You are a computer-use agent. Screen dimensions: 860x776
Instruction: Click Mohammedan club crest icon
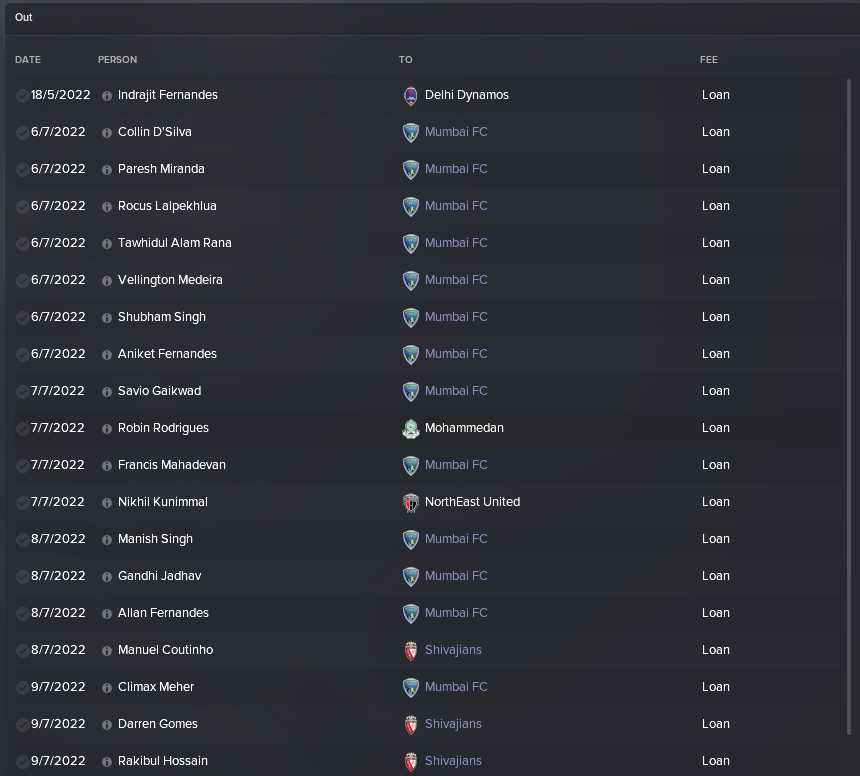coord(410,428)
